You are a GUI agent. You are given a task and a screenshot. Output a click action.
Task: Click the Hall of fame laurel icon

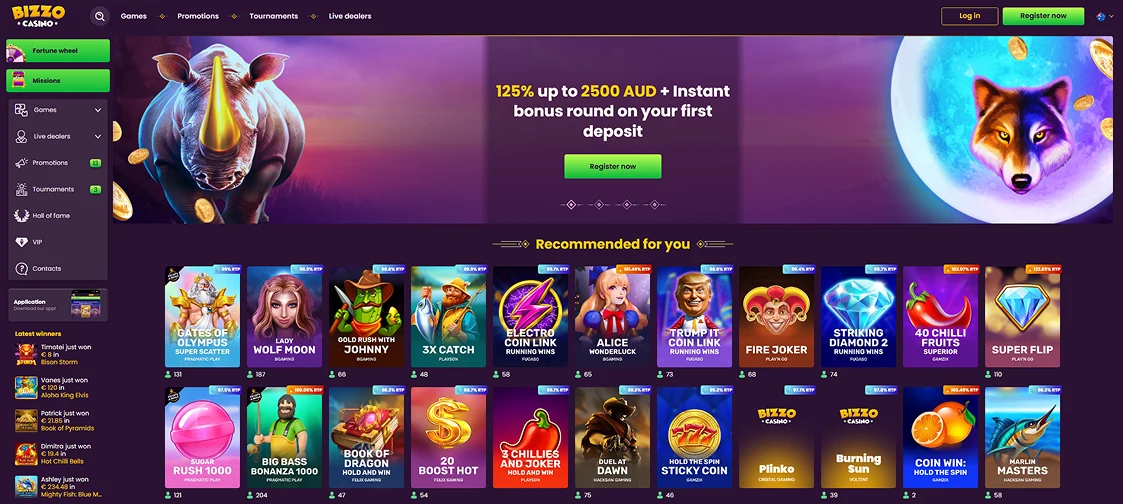point(21,215)
